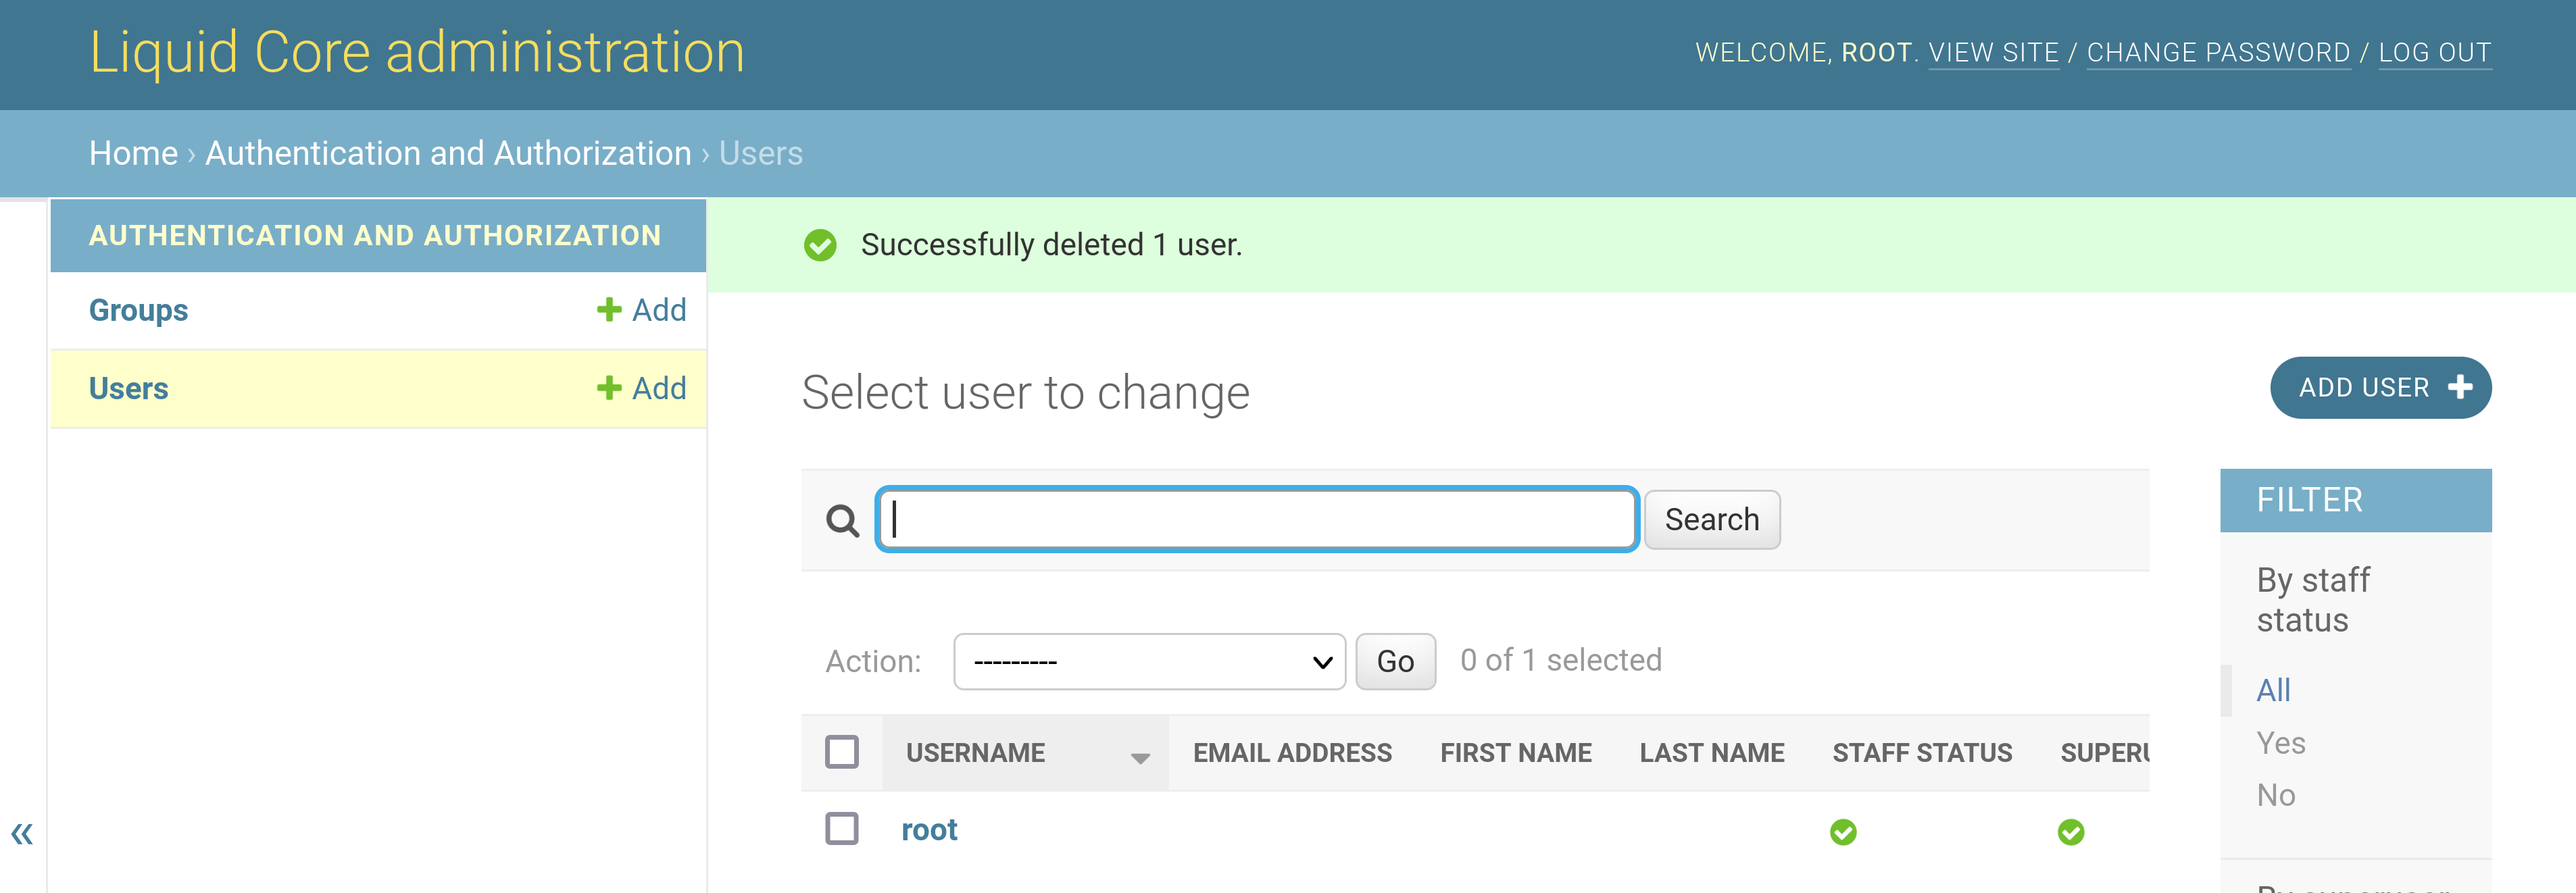Image resolution: width=2576 pixels, height=893 pixels.
Task: Click into the user search field
Action: click(x=1257, y=520)
